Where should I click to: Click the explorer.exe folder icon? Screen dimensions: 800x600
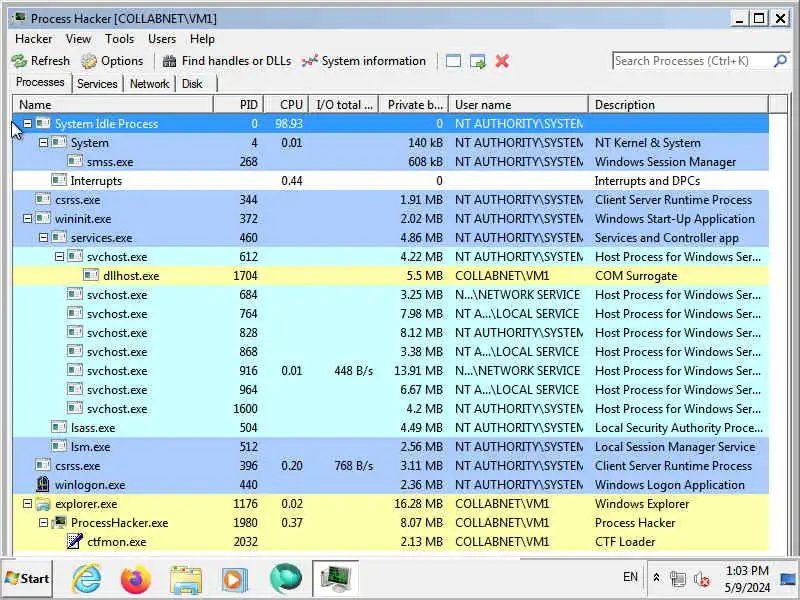(x=43, y=504)
